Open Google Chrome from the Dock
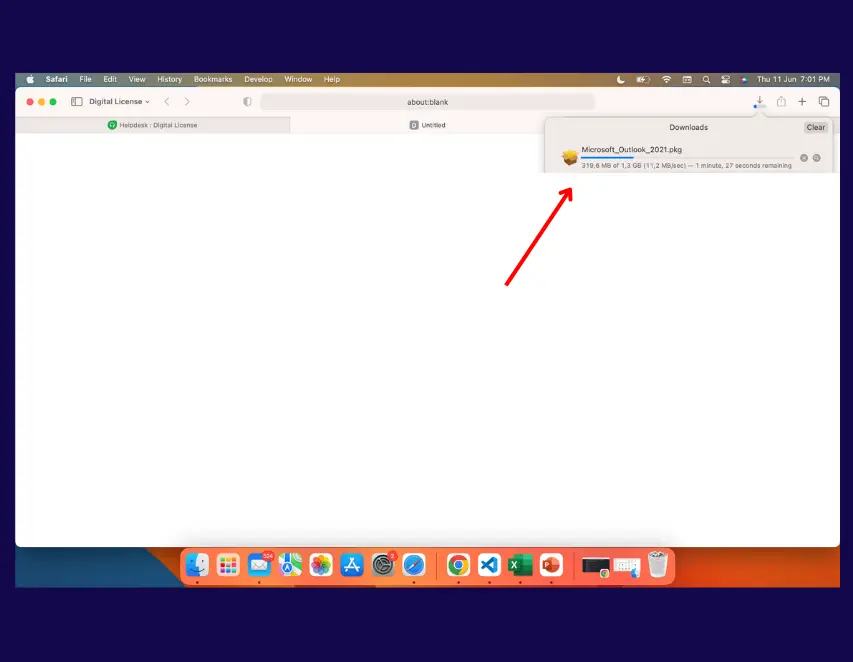 [x=459, y=566]
